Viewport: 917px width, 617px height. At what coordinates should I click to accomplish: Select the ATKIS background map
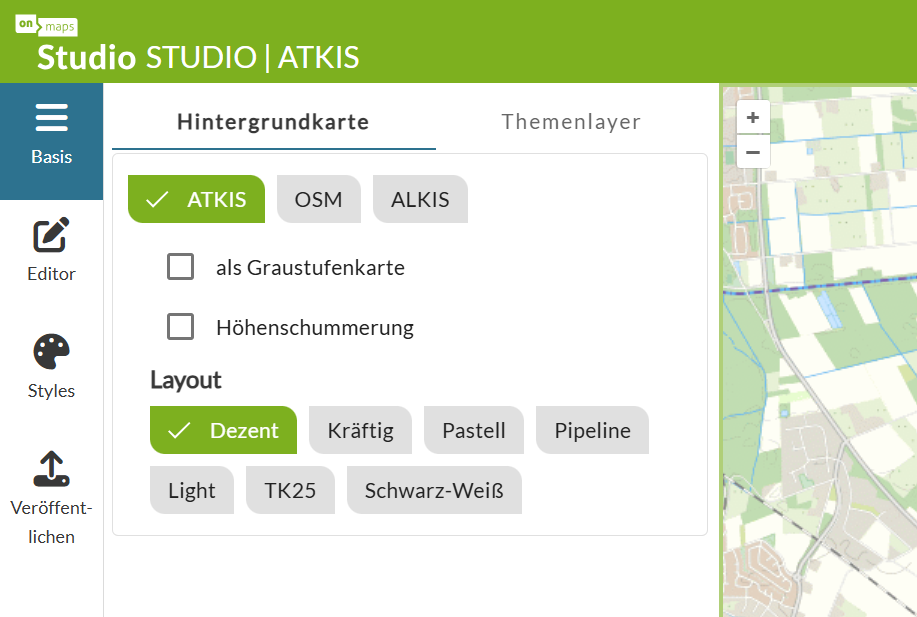pyautogui.click(x=197, y=199)
